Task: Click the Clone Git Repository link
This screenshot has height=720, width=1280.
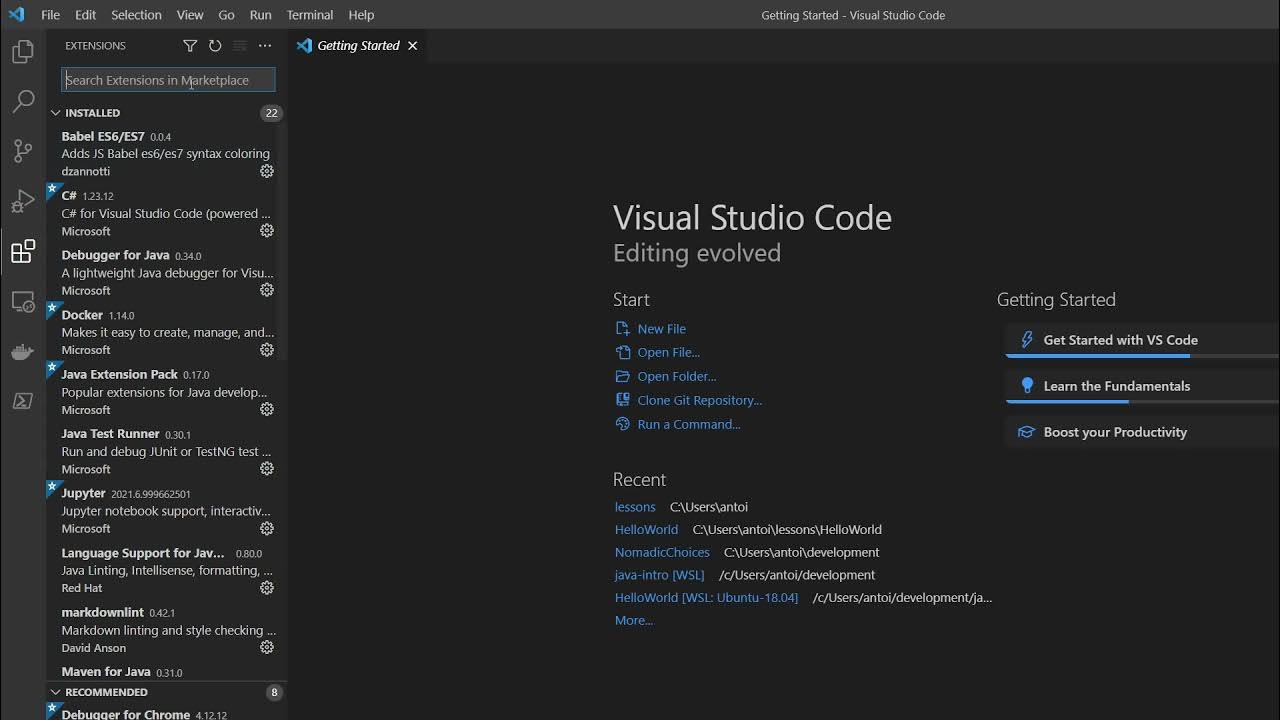Action: pos(699,400)
